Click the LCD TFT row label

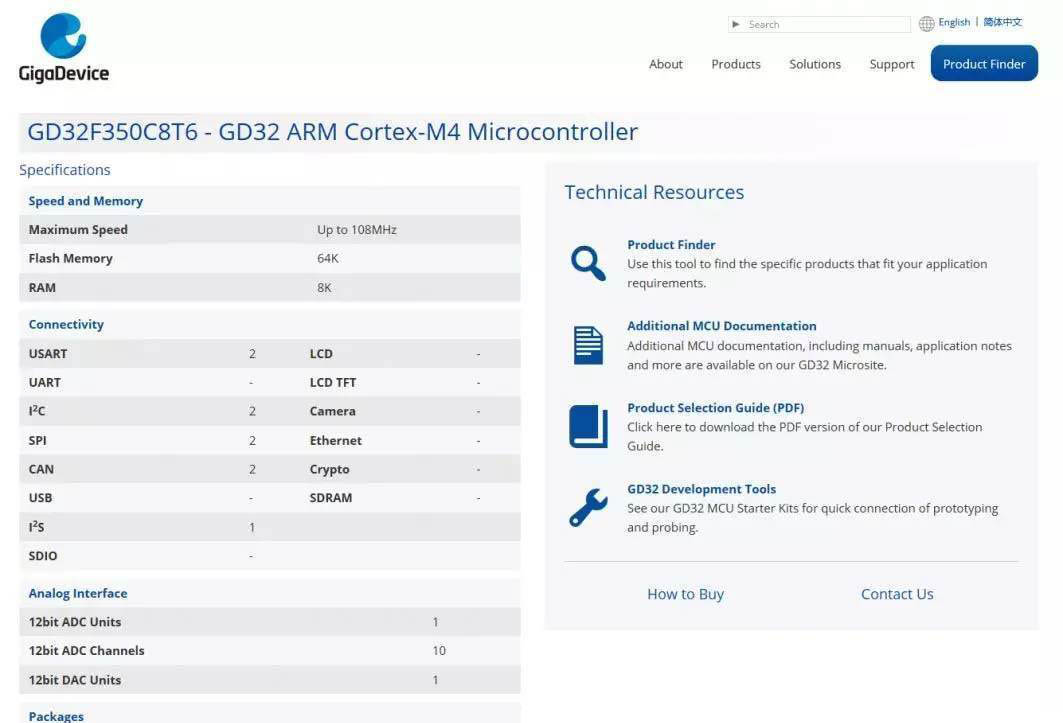(333, 383)
